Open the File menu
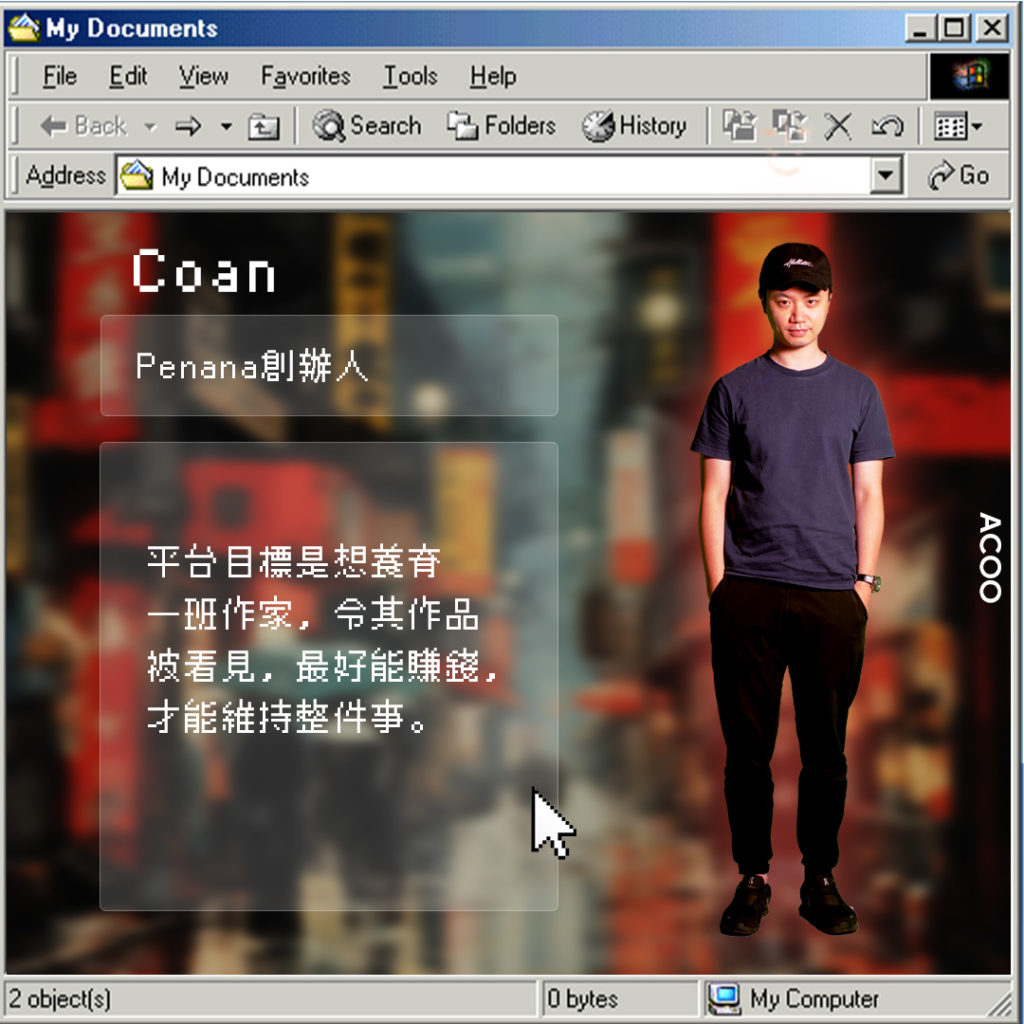1024x1024 pixels. (60, 76)
